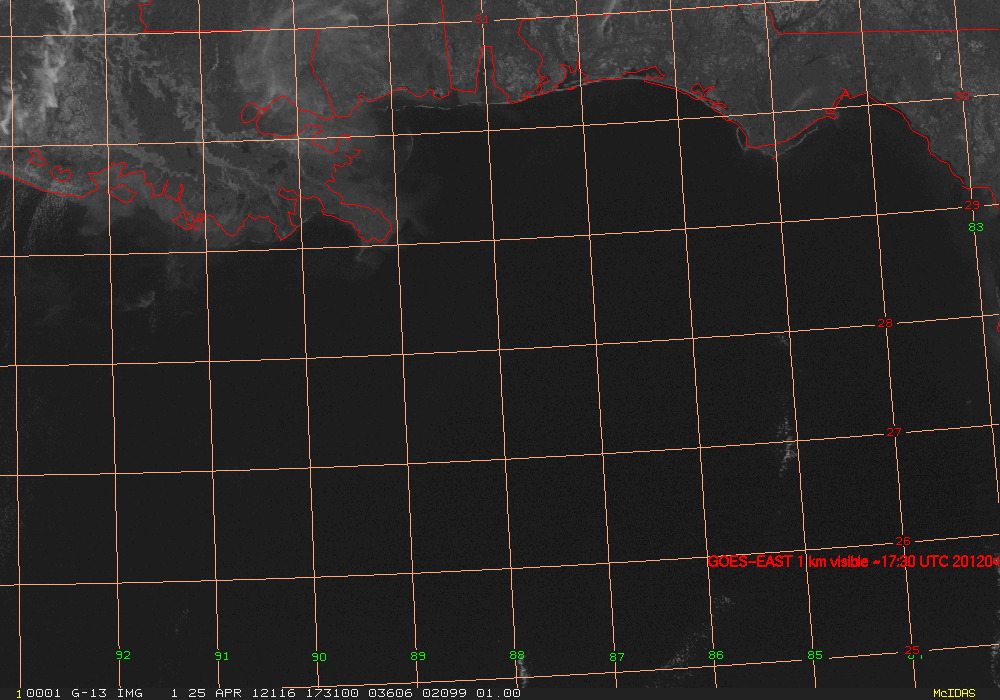
Task: Click the green longitude label 90
Action: 319,657
